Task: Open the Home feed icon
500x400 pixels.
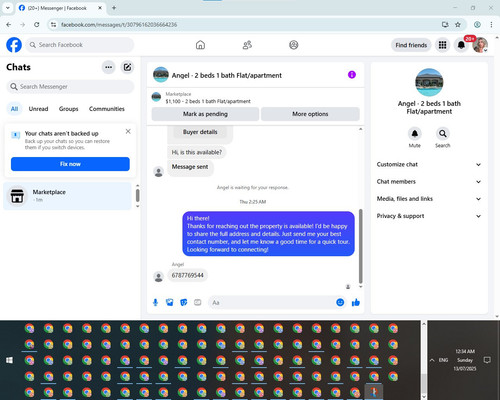Action: tap(200, 45)
